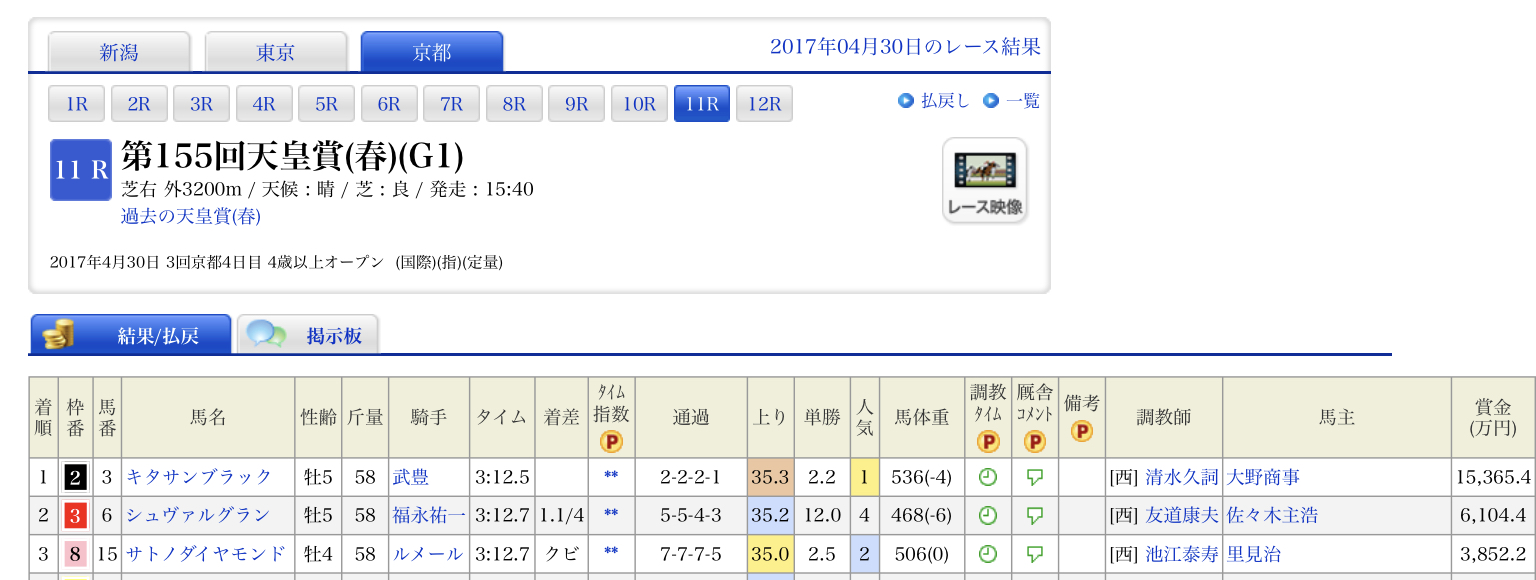
Task: Go to race 1R
Action: [x=77, y=104]
